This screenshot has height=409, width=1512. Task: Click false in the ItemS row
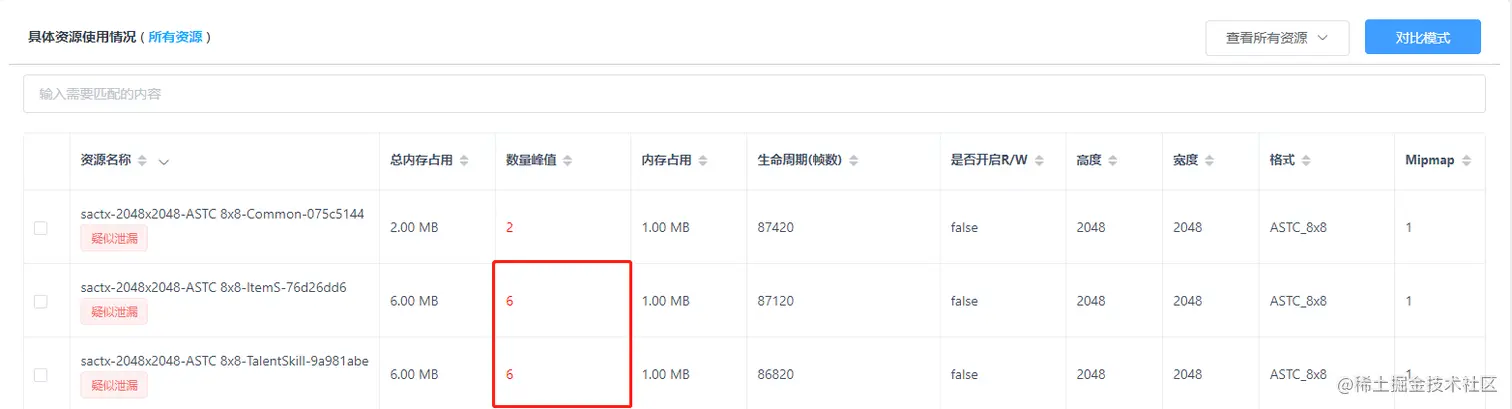(964, 301)
